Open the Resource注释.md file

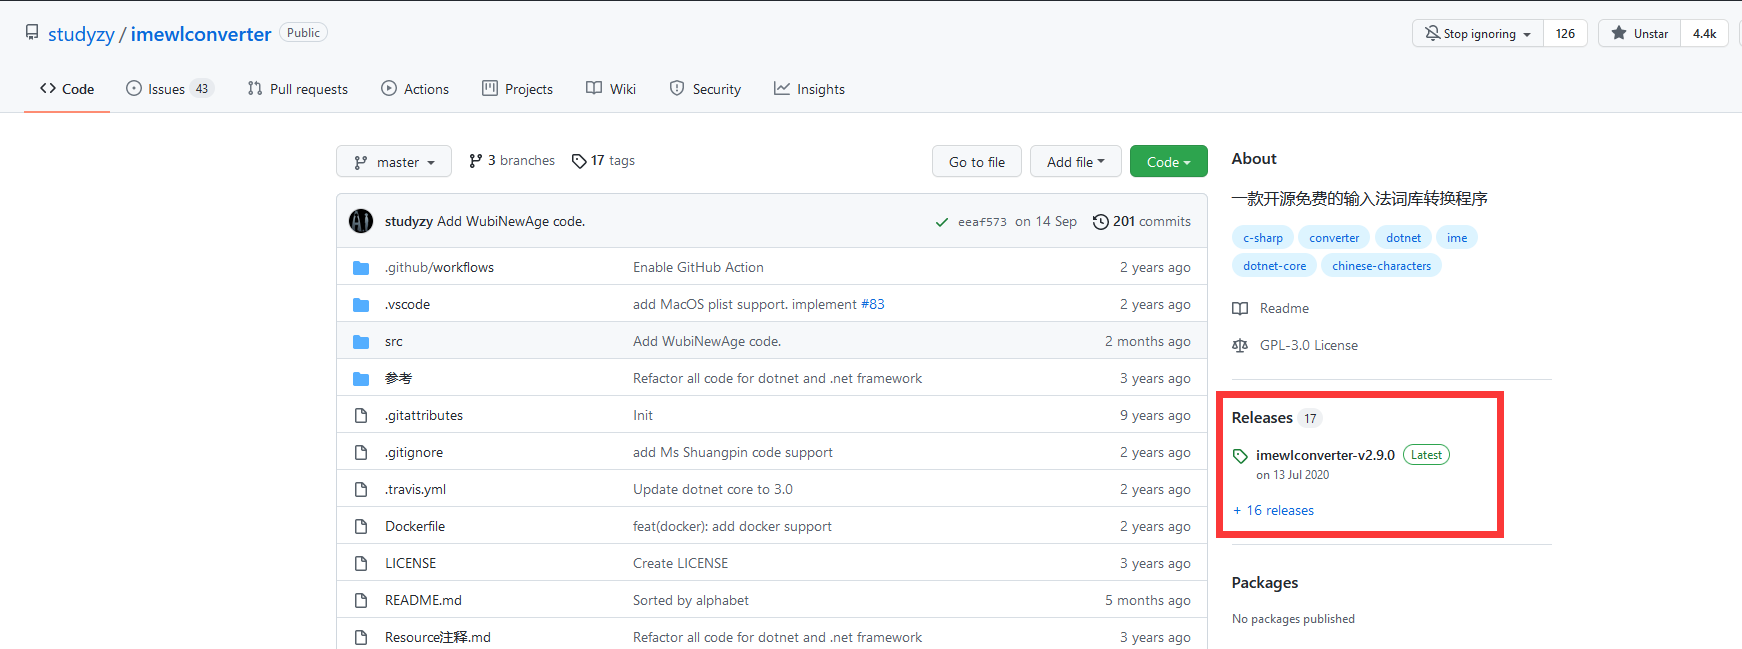(438, 637)
